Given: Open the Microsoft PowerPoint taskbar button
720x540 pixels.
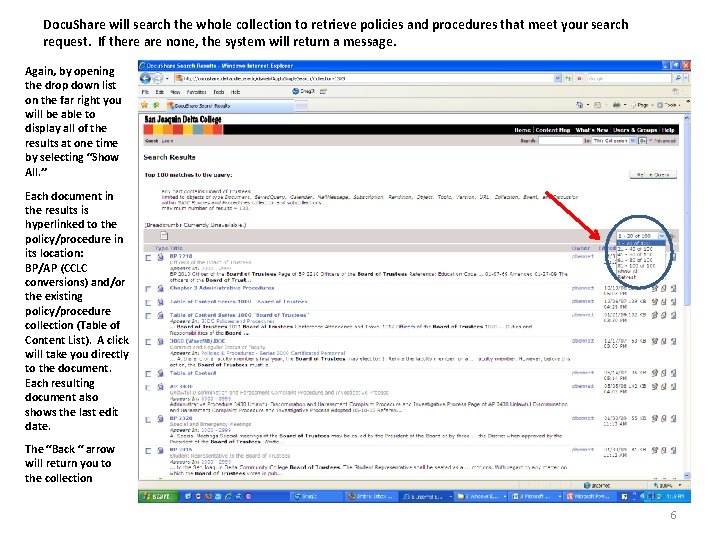Looking at the screenshot, I should point(590,496).
